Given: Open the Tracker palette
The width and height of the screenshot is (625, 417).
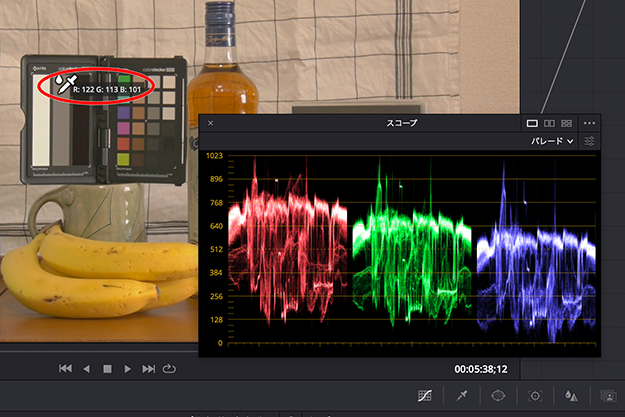Looking at the screenshot, I should coord(535,396).
